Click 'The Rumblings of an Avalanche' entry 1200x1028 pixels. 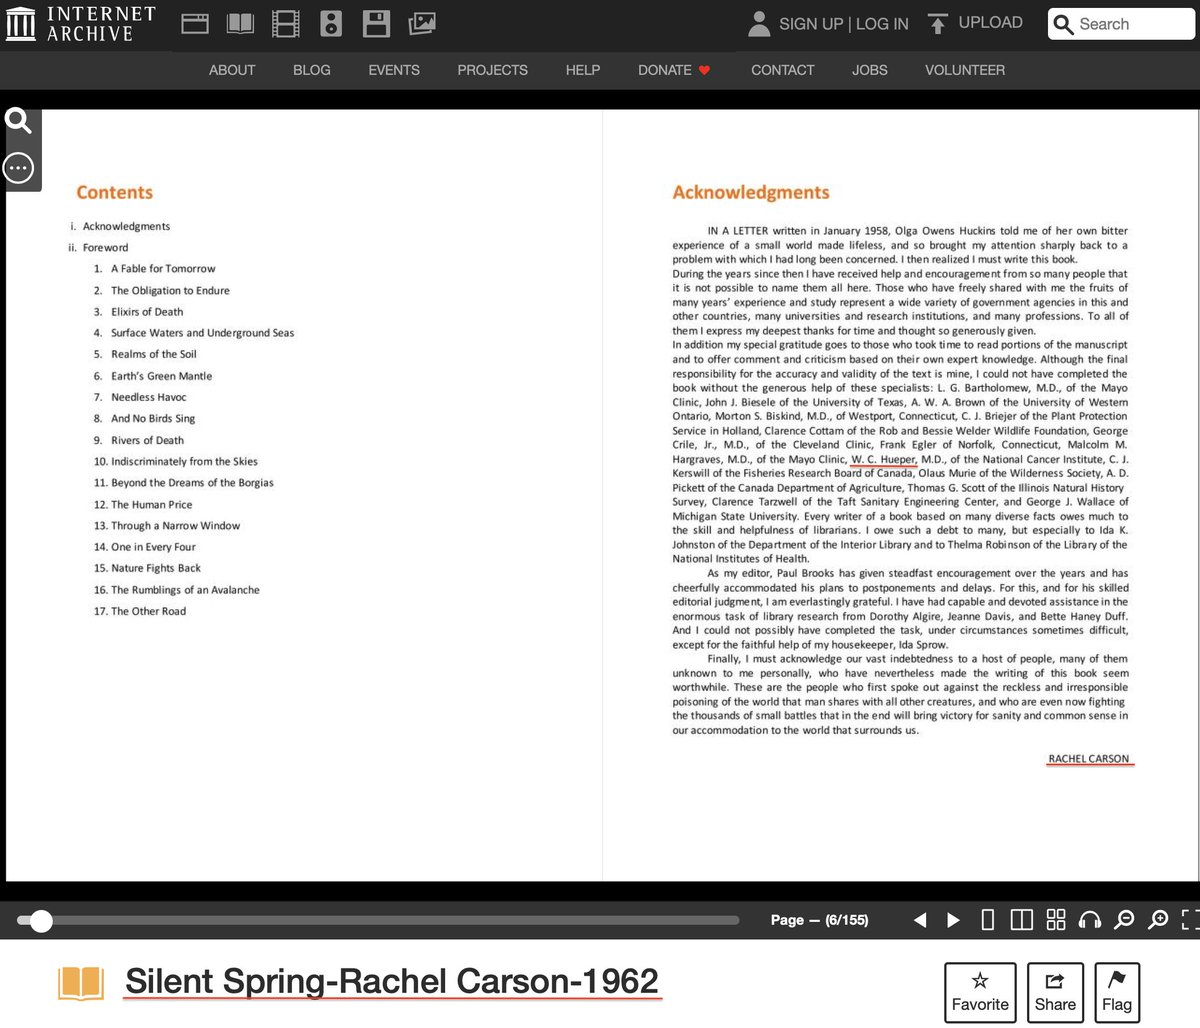pos(185,590)
